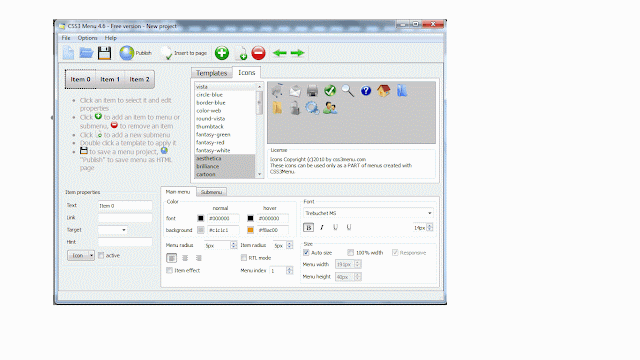Screen dimensions: 640x360
Task: Toggle the underline button beside italic
Action: (x=335, y=228)
